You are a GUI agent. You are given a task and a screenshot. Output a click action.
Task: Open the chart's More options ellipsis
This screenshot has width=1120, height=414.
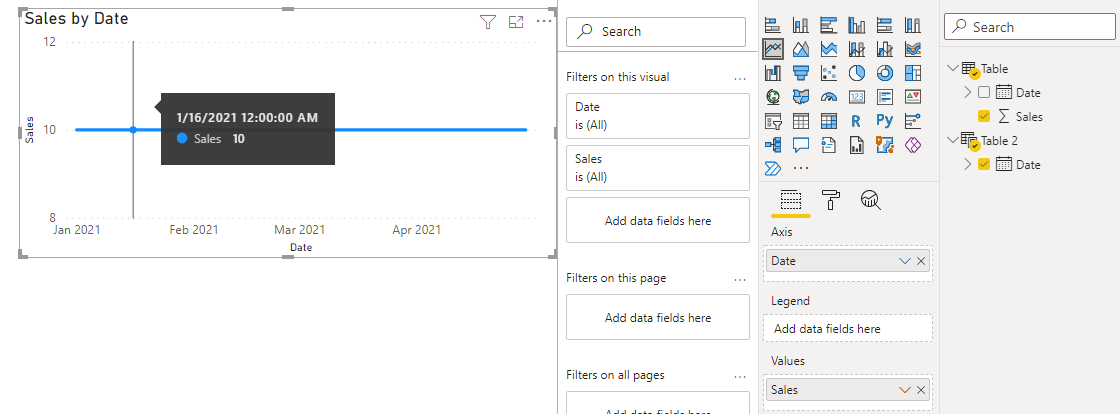click(x=544, y=21)
